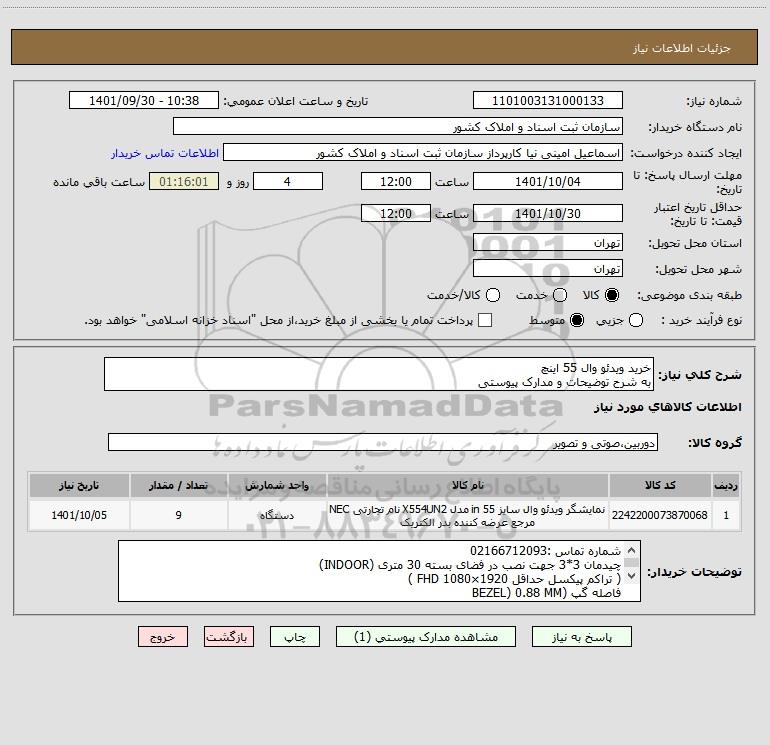Click the اطلاعات کالاهای مورد نیاز heading
Screen dimensions: 770x745
[x=667, y=407]
